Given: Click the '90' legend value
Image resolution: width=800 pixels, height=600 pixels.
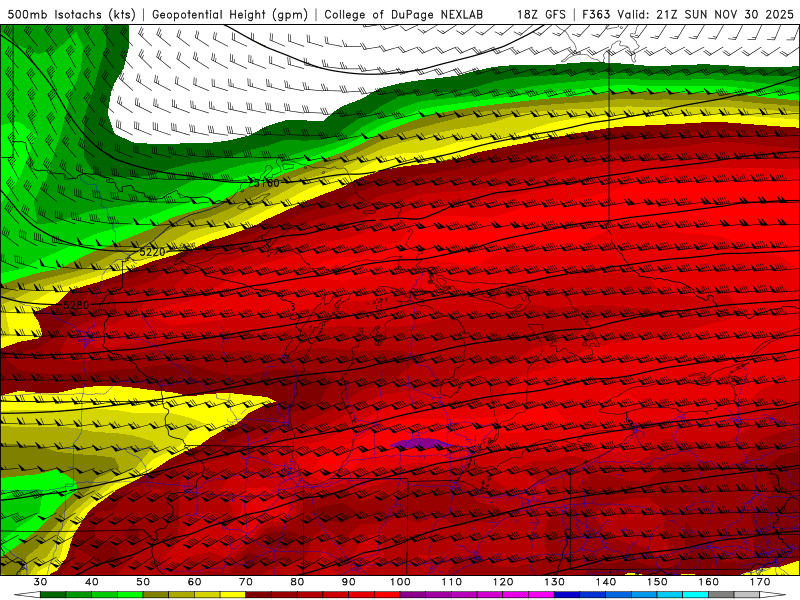Looking at the screenshot, I should [348, 582].
